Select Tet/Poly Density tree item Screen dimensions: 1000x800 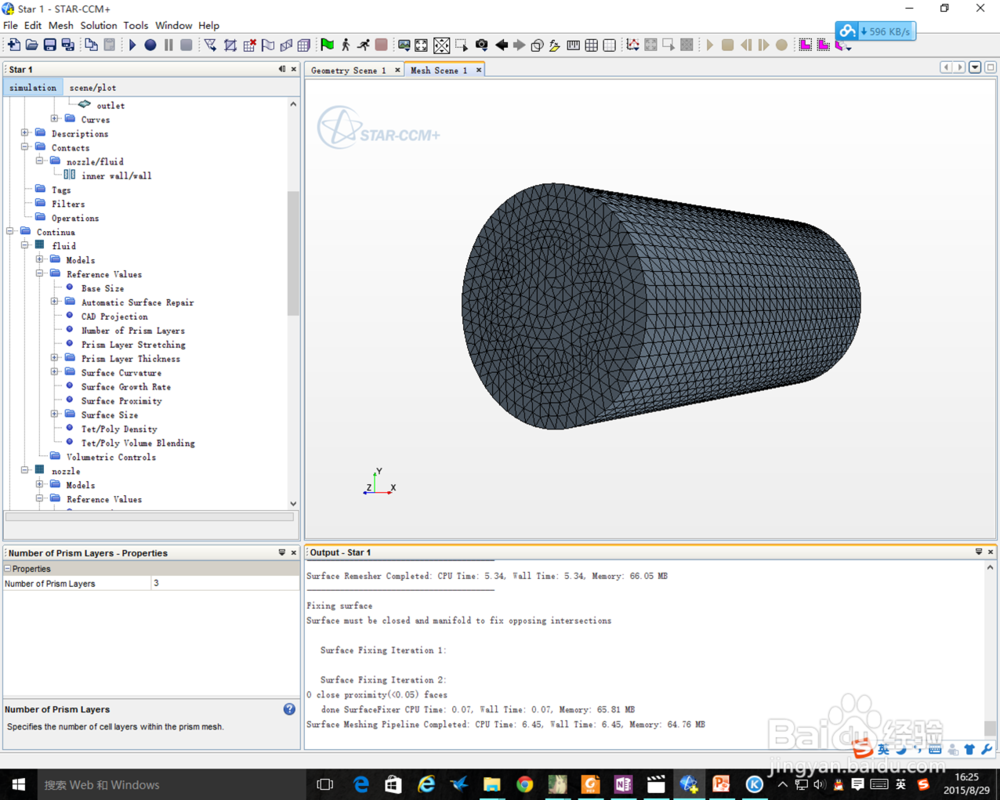pyautogui.click(x=119, y=429)
